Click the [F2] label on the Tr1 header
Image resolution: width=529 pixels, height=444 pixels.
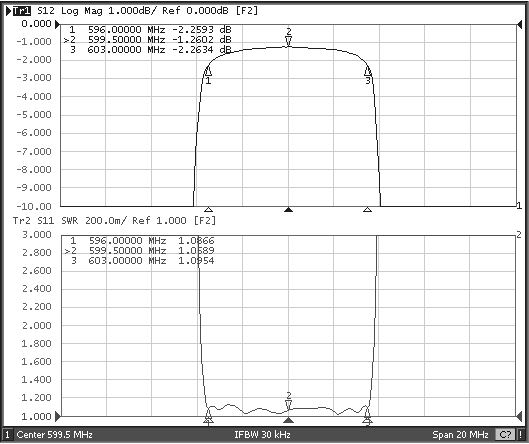[x=247, y=11]
